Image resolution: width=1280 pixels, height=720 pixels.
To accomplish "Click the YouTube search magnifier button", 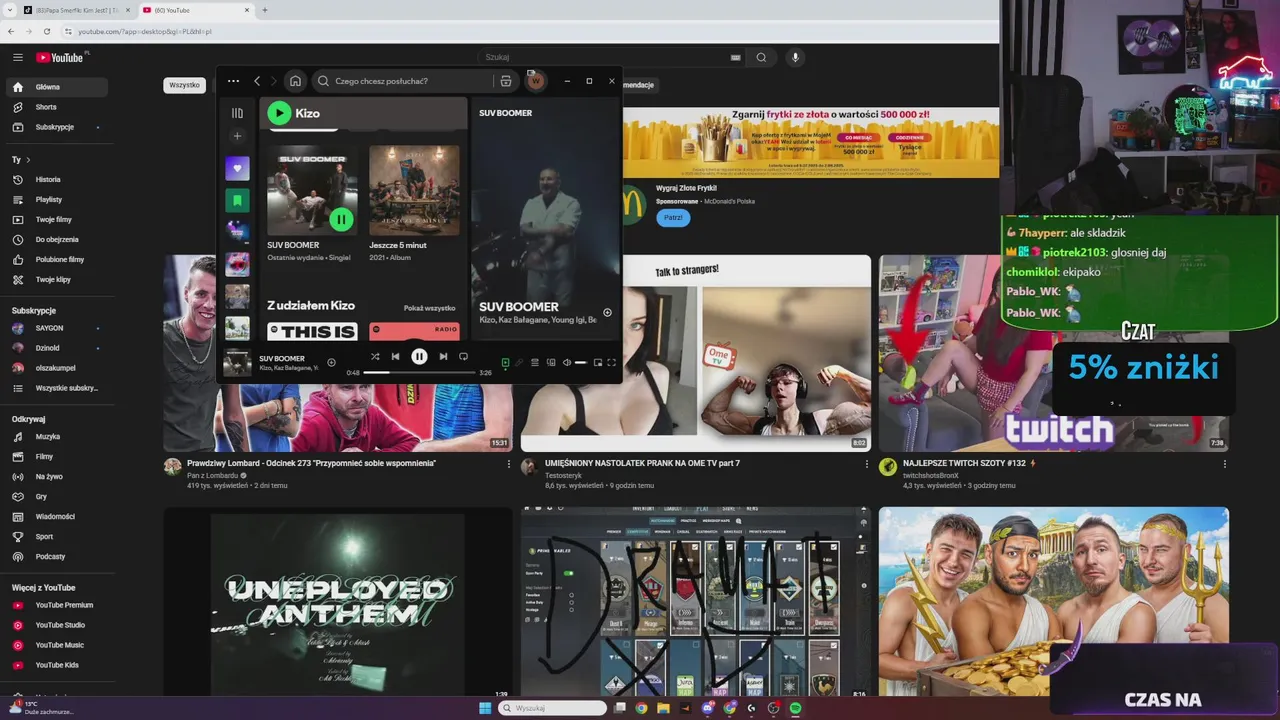I will [761, 57].
